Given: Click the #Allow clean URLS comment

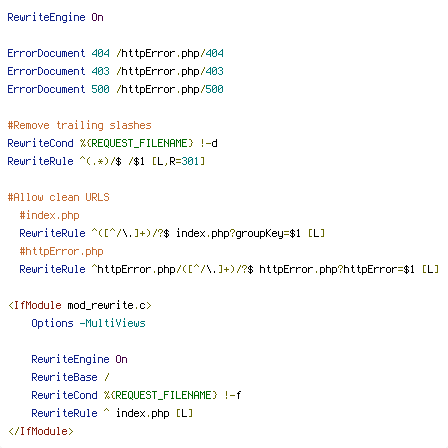Looking at the screenshot, I should coord(58,197).
